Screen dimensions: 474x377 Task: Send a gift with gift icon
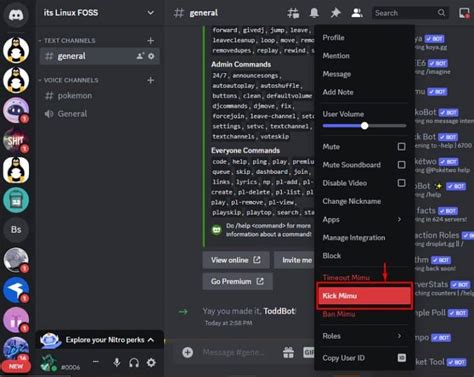288,352
